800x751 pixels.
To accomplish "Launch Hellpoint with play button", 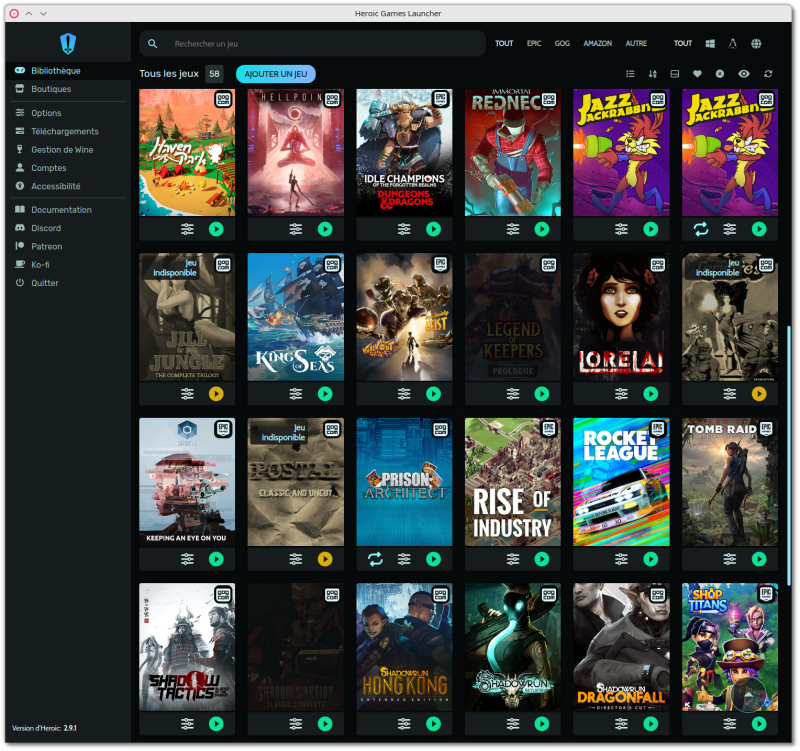I will click(325, 230).
